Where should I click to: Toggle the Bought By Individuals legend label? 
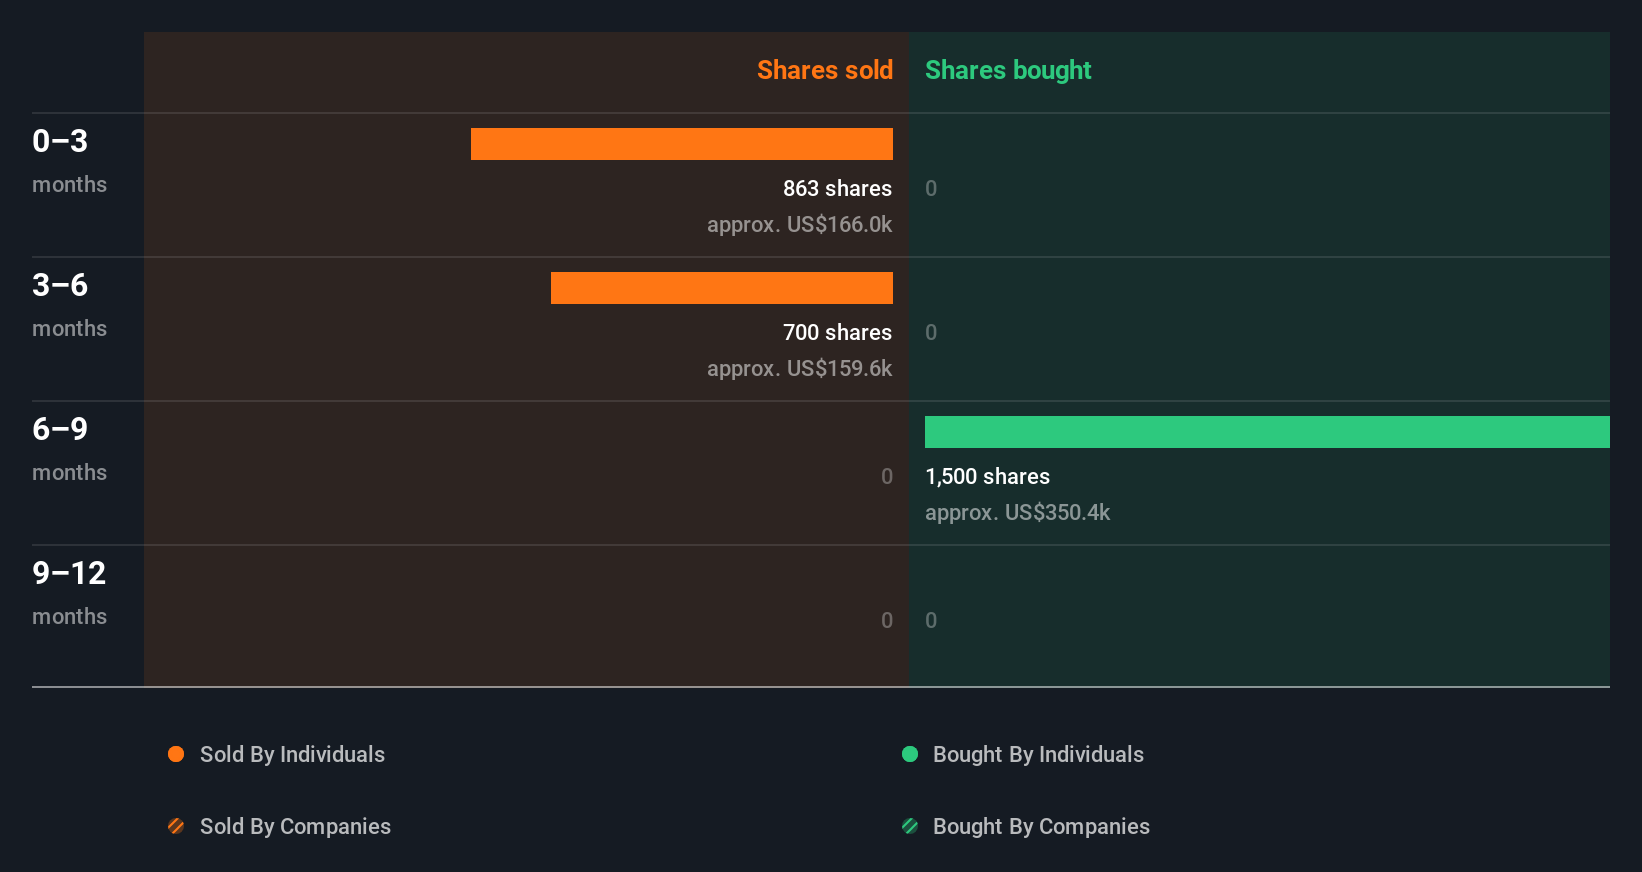click(1038, 755)
